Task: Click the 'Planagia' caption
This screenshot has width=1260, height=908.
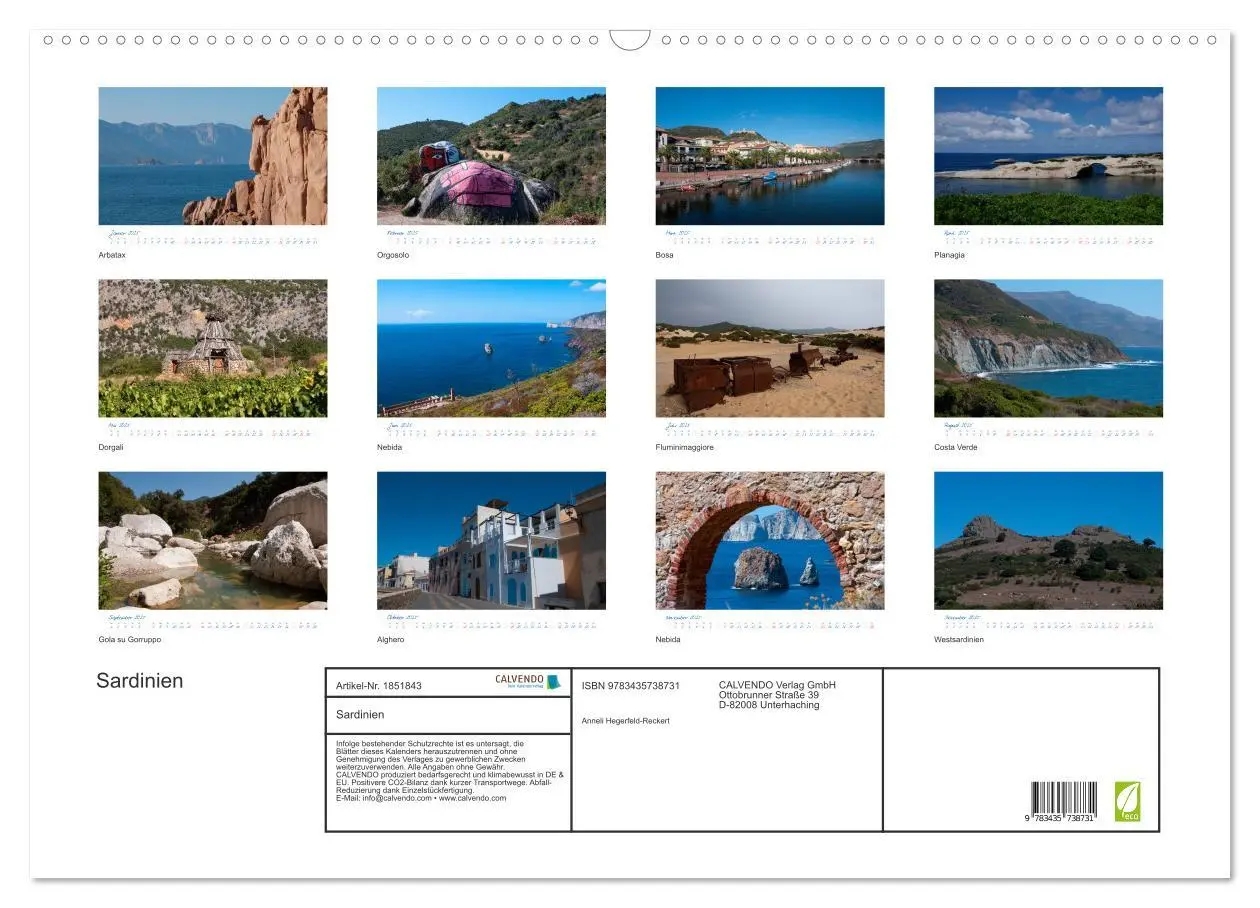Action: tap(950, 255)
